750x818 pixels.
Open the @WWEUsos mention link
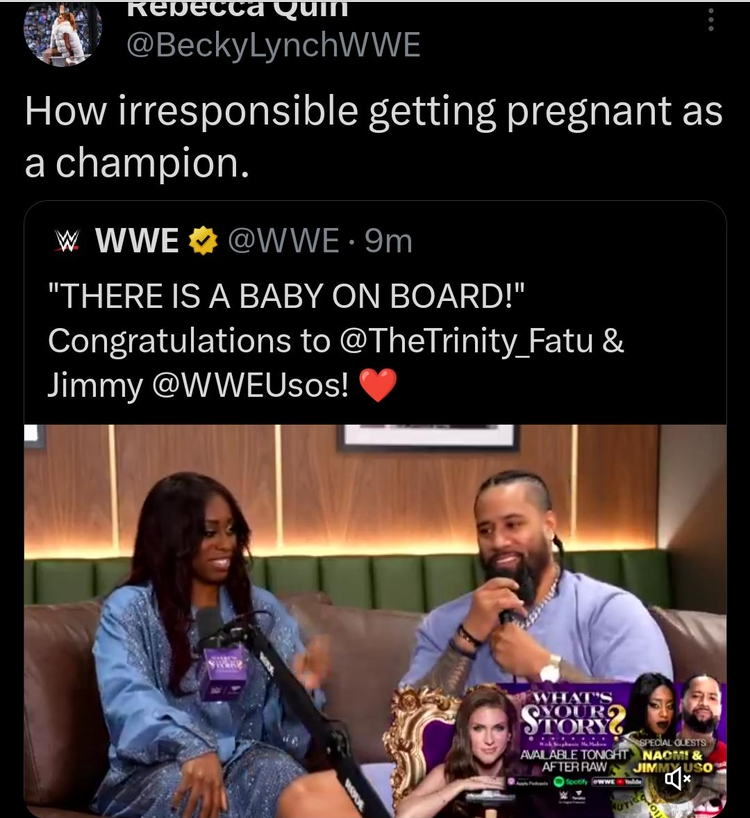pos(250,386)
